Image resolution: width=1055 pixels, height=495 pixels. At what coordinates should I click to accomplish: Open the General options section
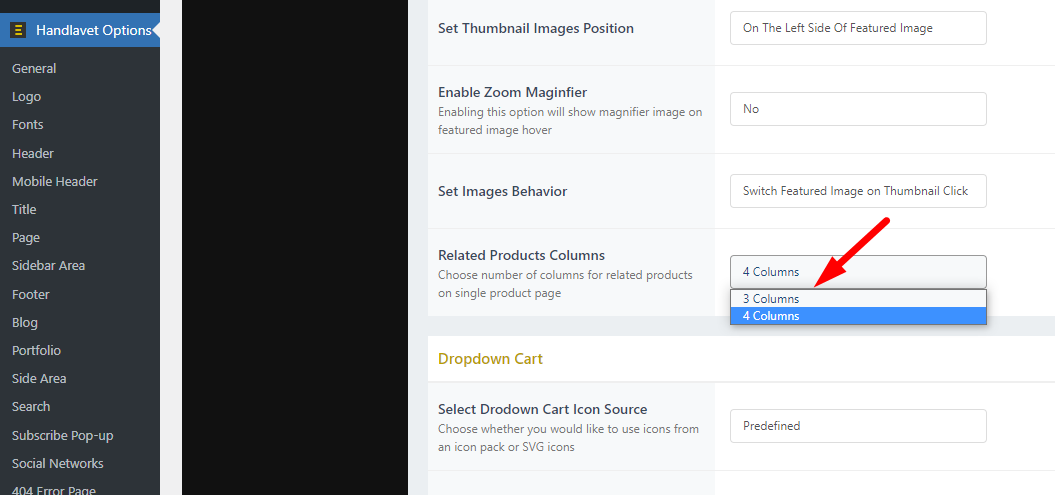(34, 69)
